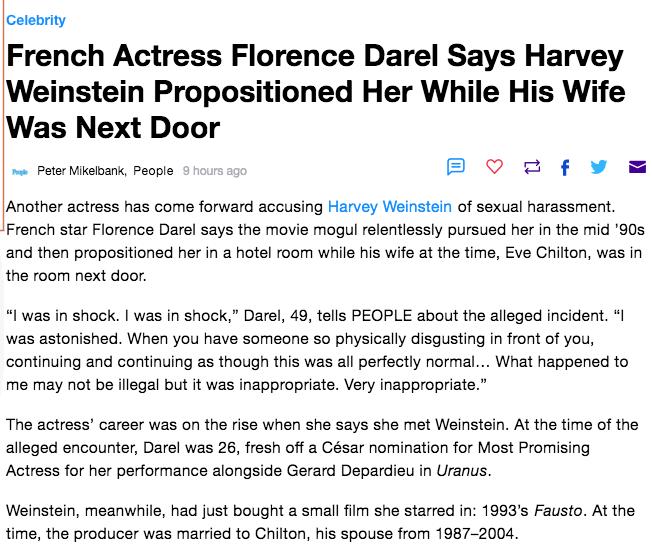The height and width of the screenshot is (556, 652).
Task: Click the word PEOPLE in the quote paragraph
Action: tap(381, 316)
